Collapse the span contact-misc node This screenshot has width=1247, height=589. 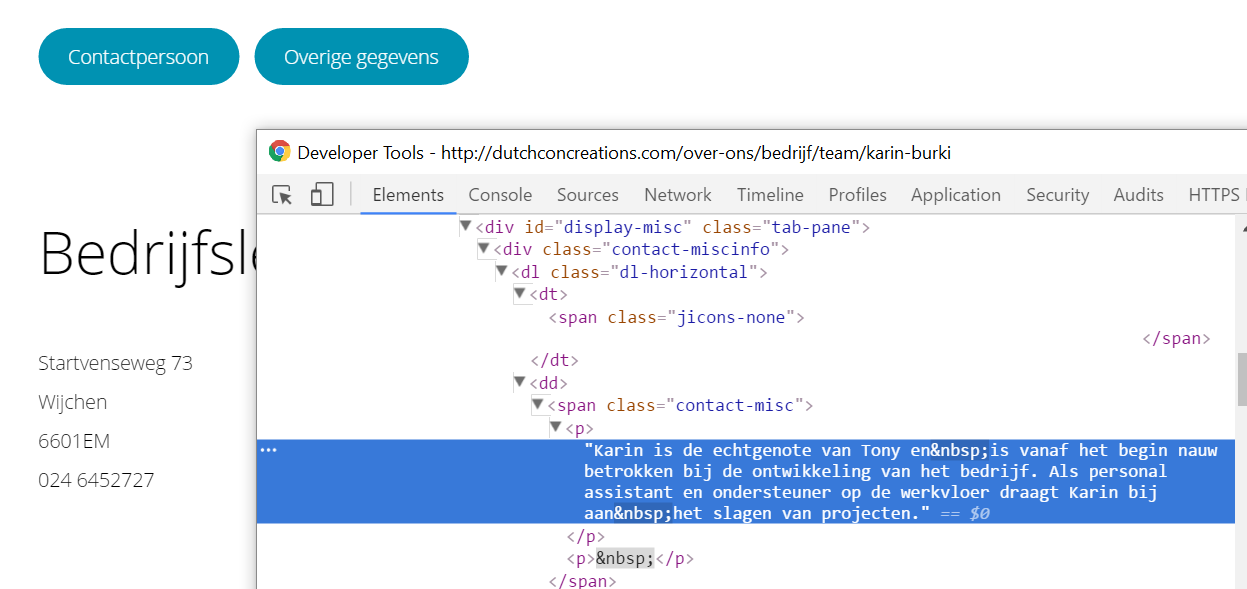coord(538,405)
